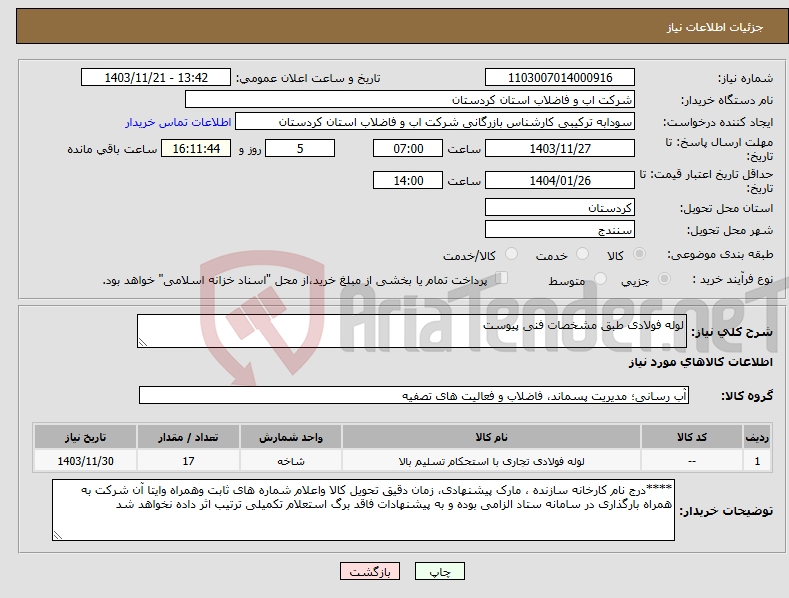Click the delivery city field سنندج

[x=560, y=230]
